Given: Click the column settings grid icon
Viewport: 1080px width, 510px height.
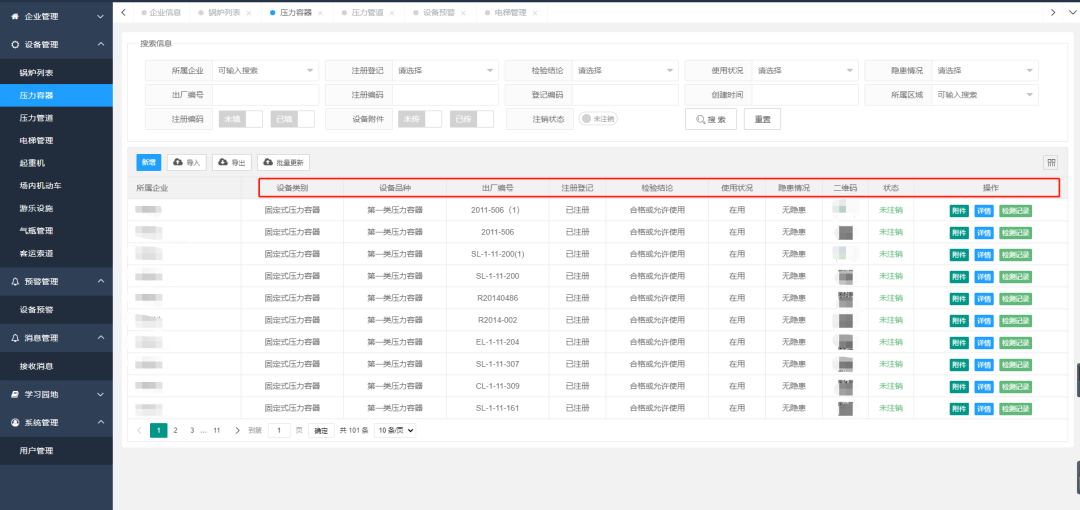Looking at the screenshot, I should 1050,162.
